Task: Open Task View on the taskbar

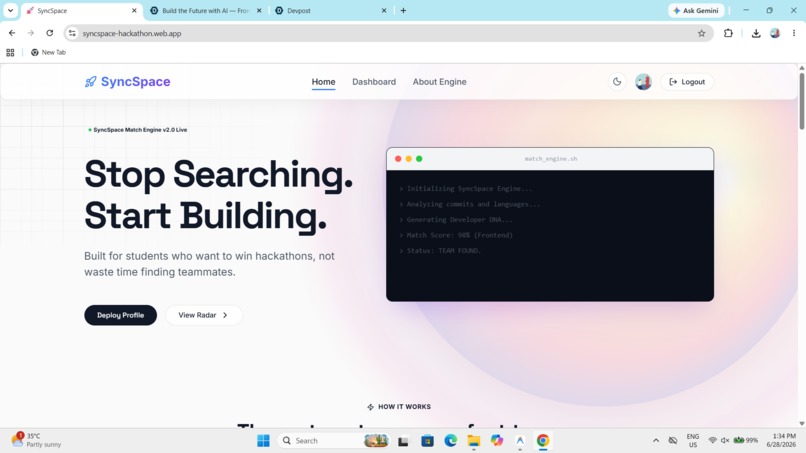Action: pyautogui.click(x=404, y=441)
